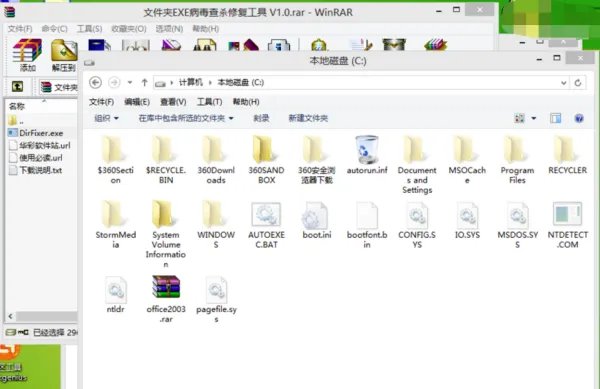Viewport: 600px width, 389px height.
Task: Select the MSOCache folder
Action: (x=467, y=160)
